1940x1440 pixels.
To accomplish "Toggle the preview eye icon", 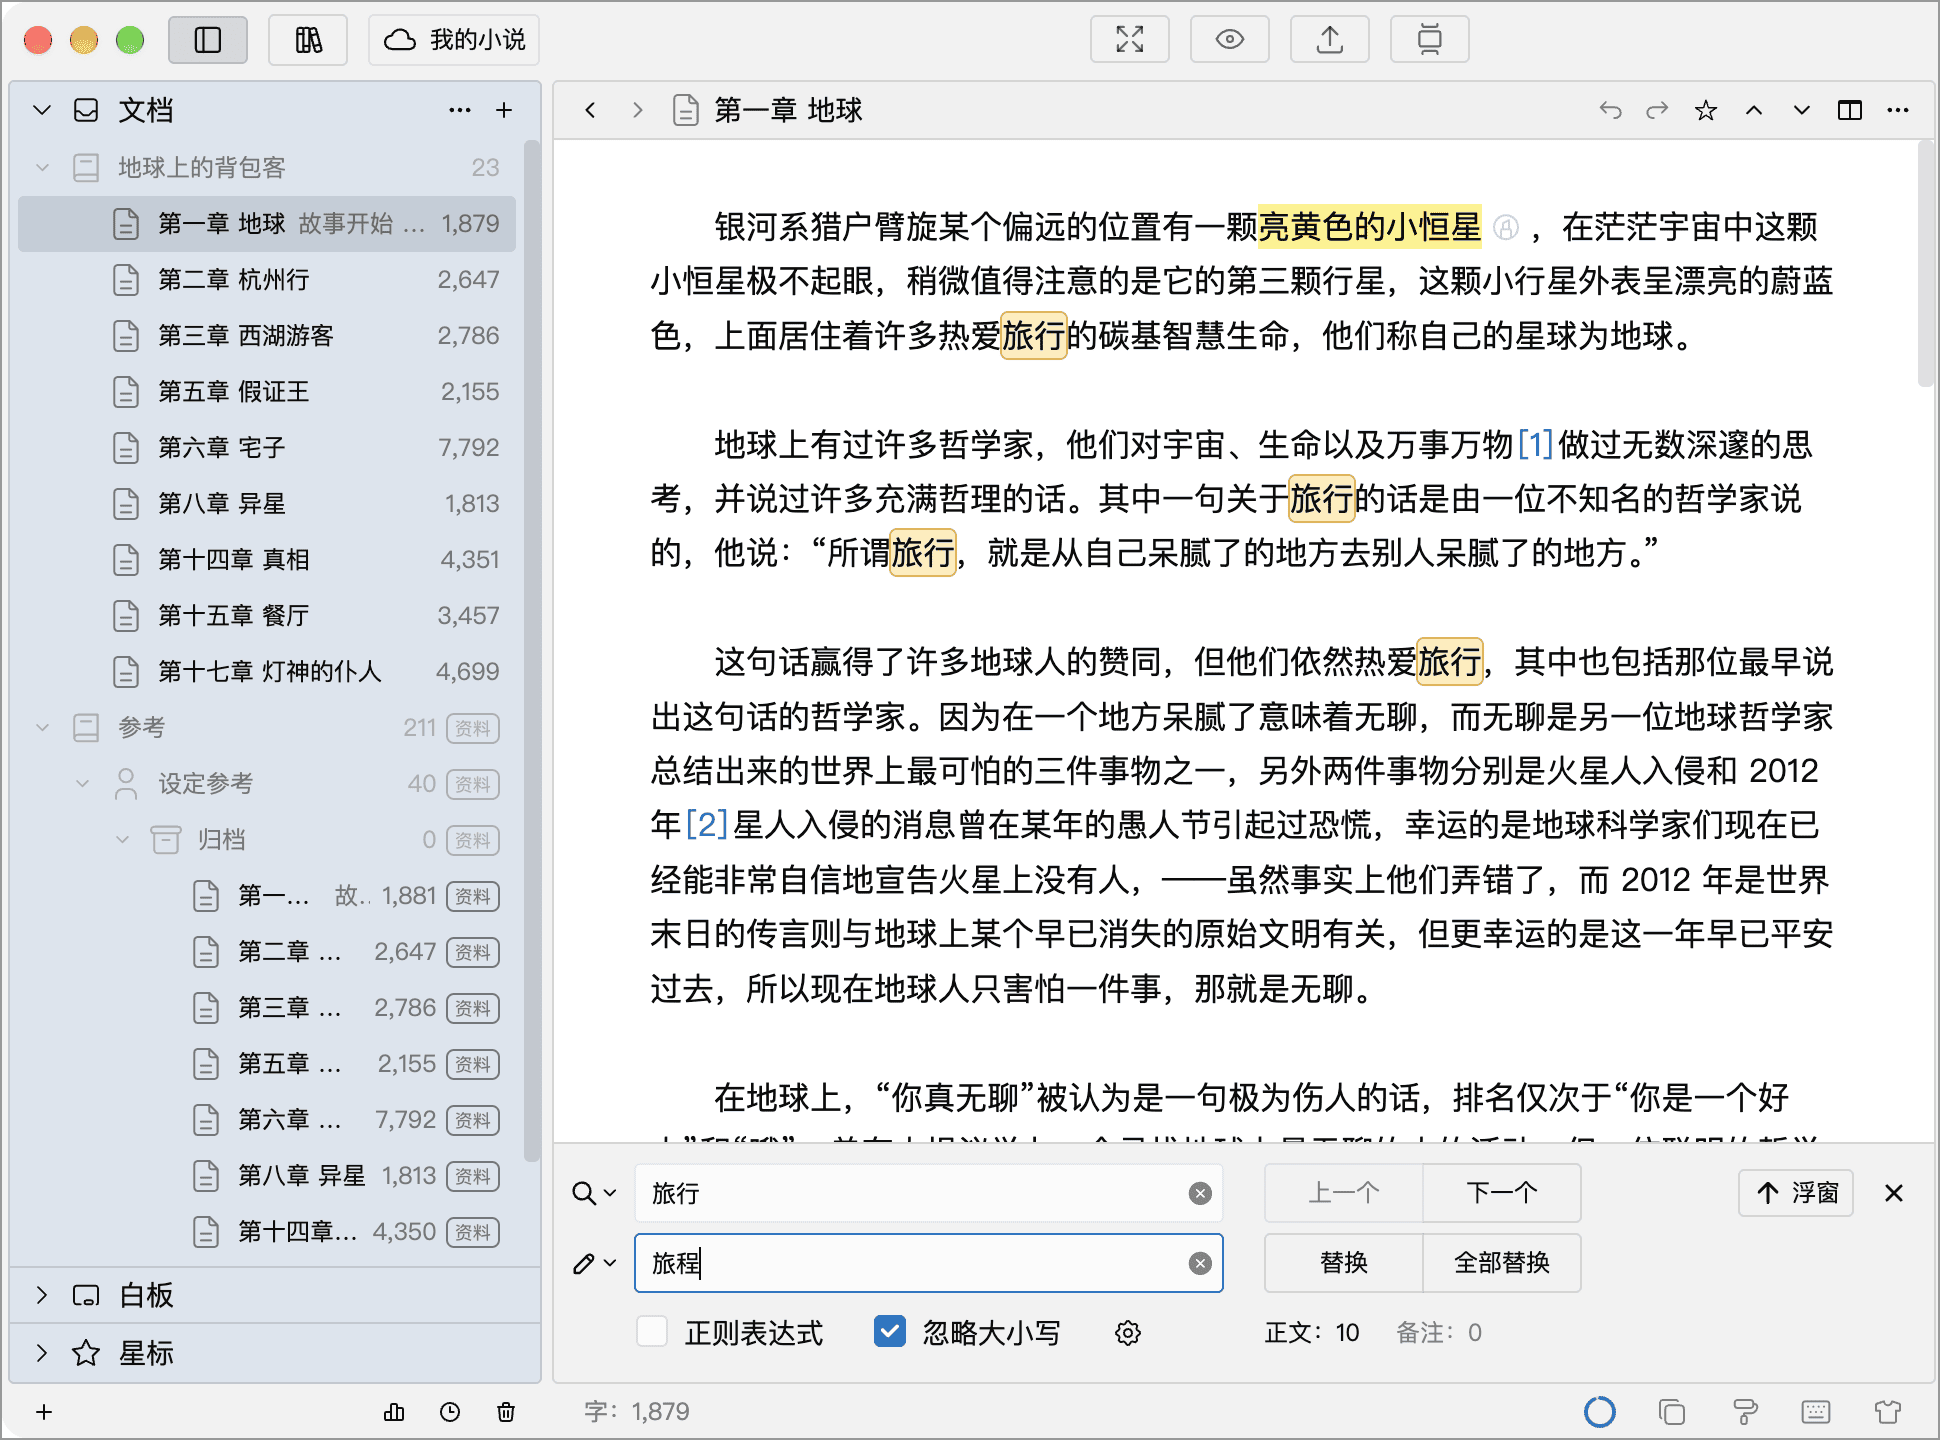I will pos(1230,40).
